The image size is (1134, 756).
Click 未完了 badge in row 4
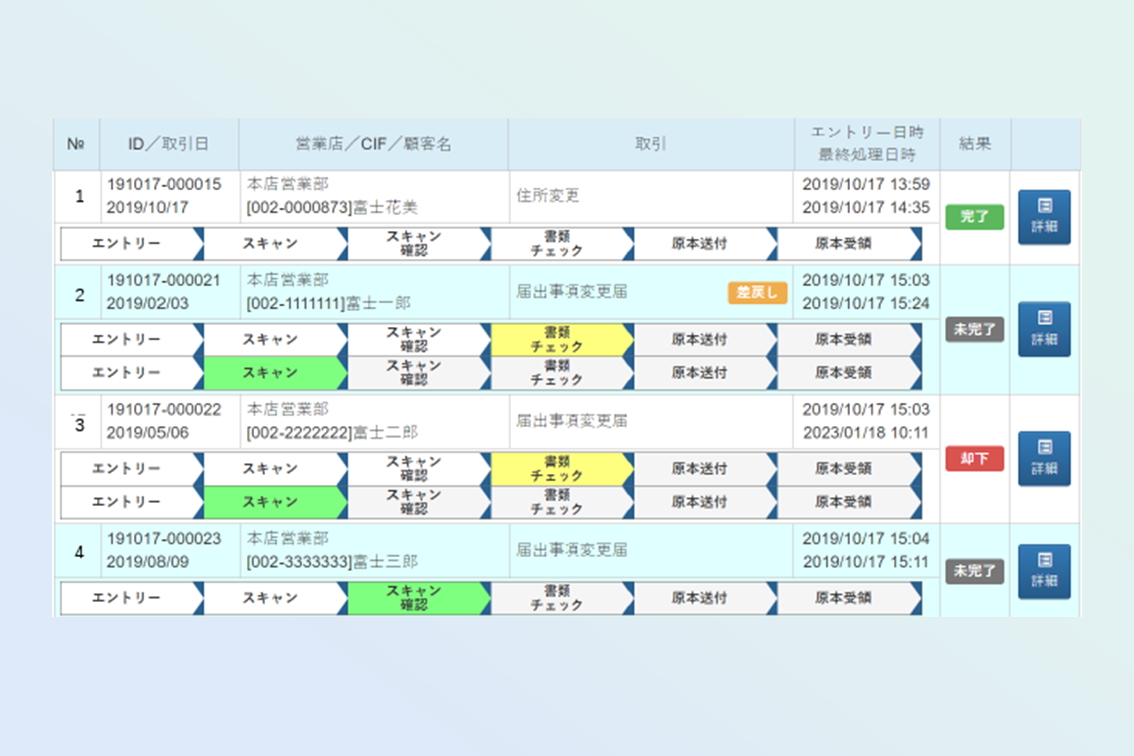coord(974,572)
